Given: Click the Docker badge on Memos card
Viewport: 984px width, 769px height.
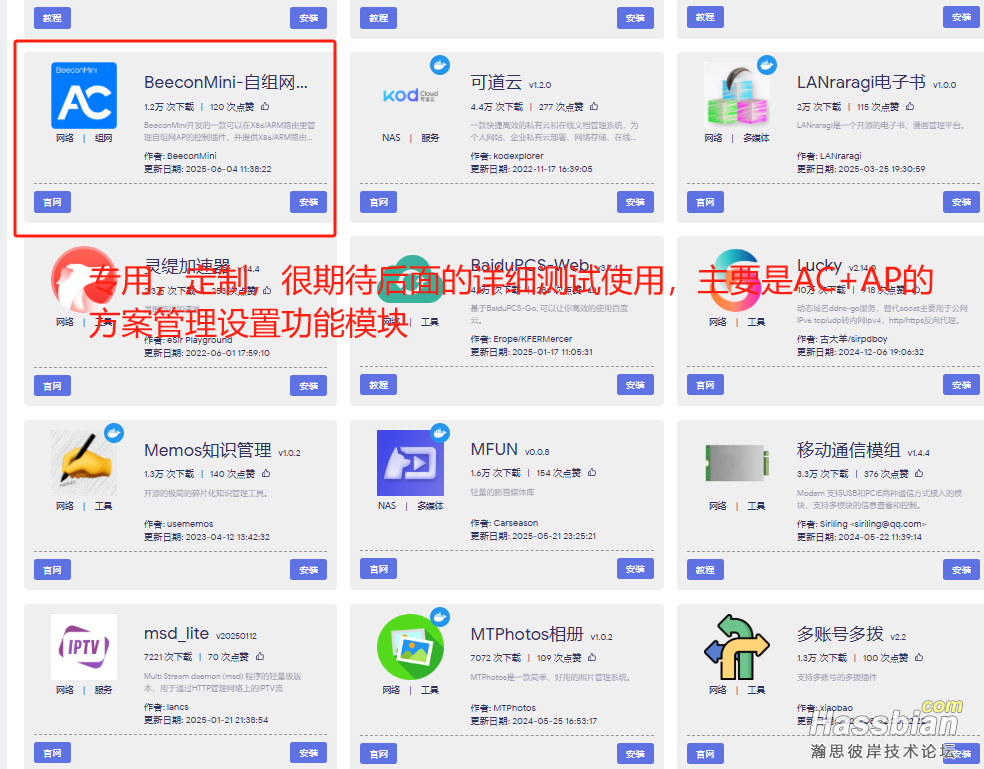Looking at the screenshot, I should 114,433.
